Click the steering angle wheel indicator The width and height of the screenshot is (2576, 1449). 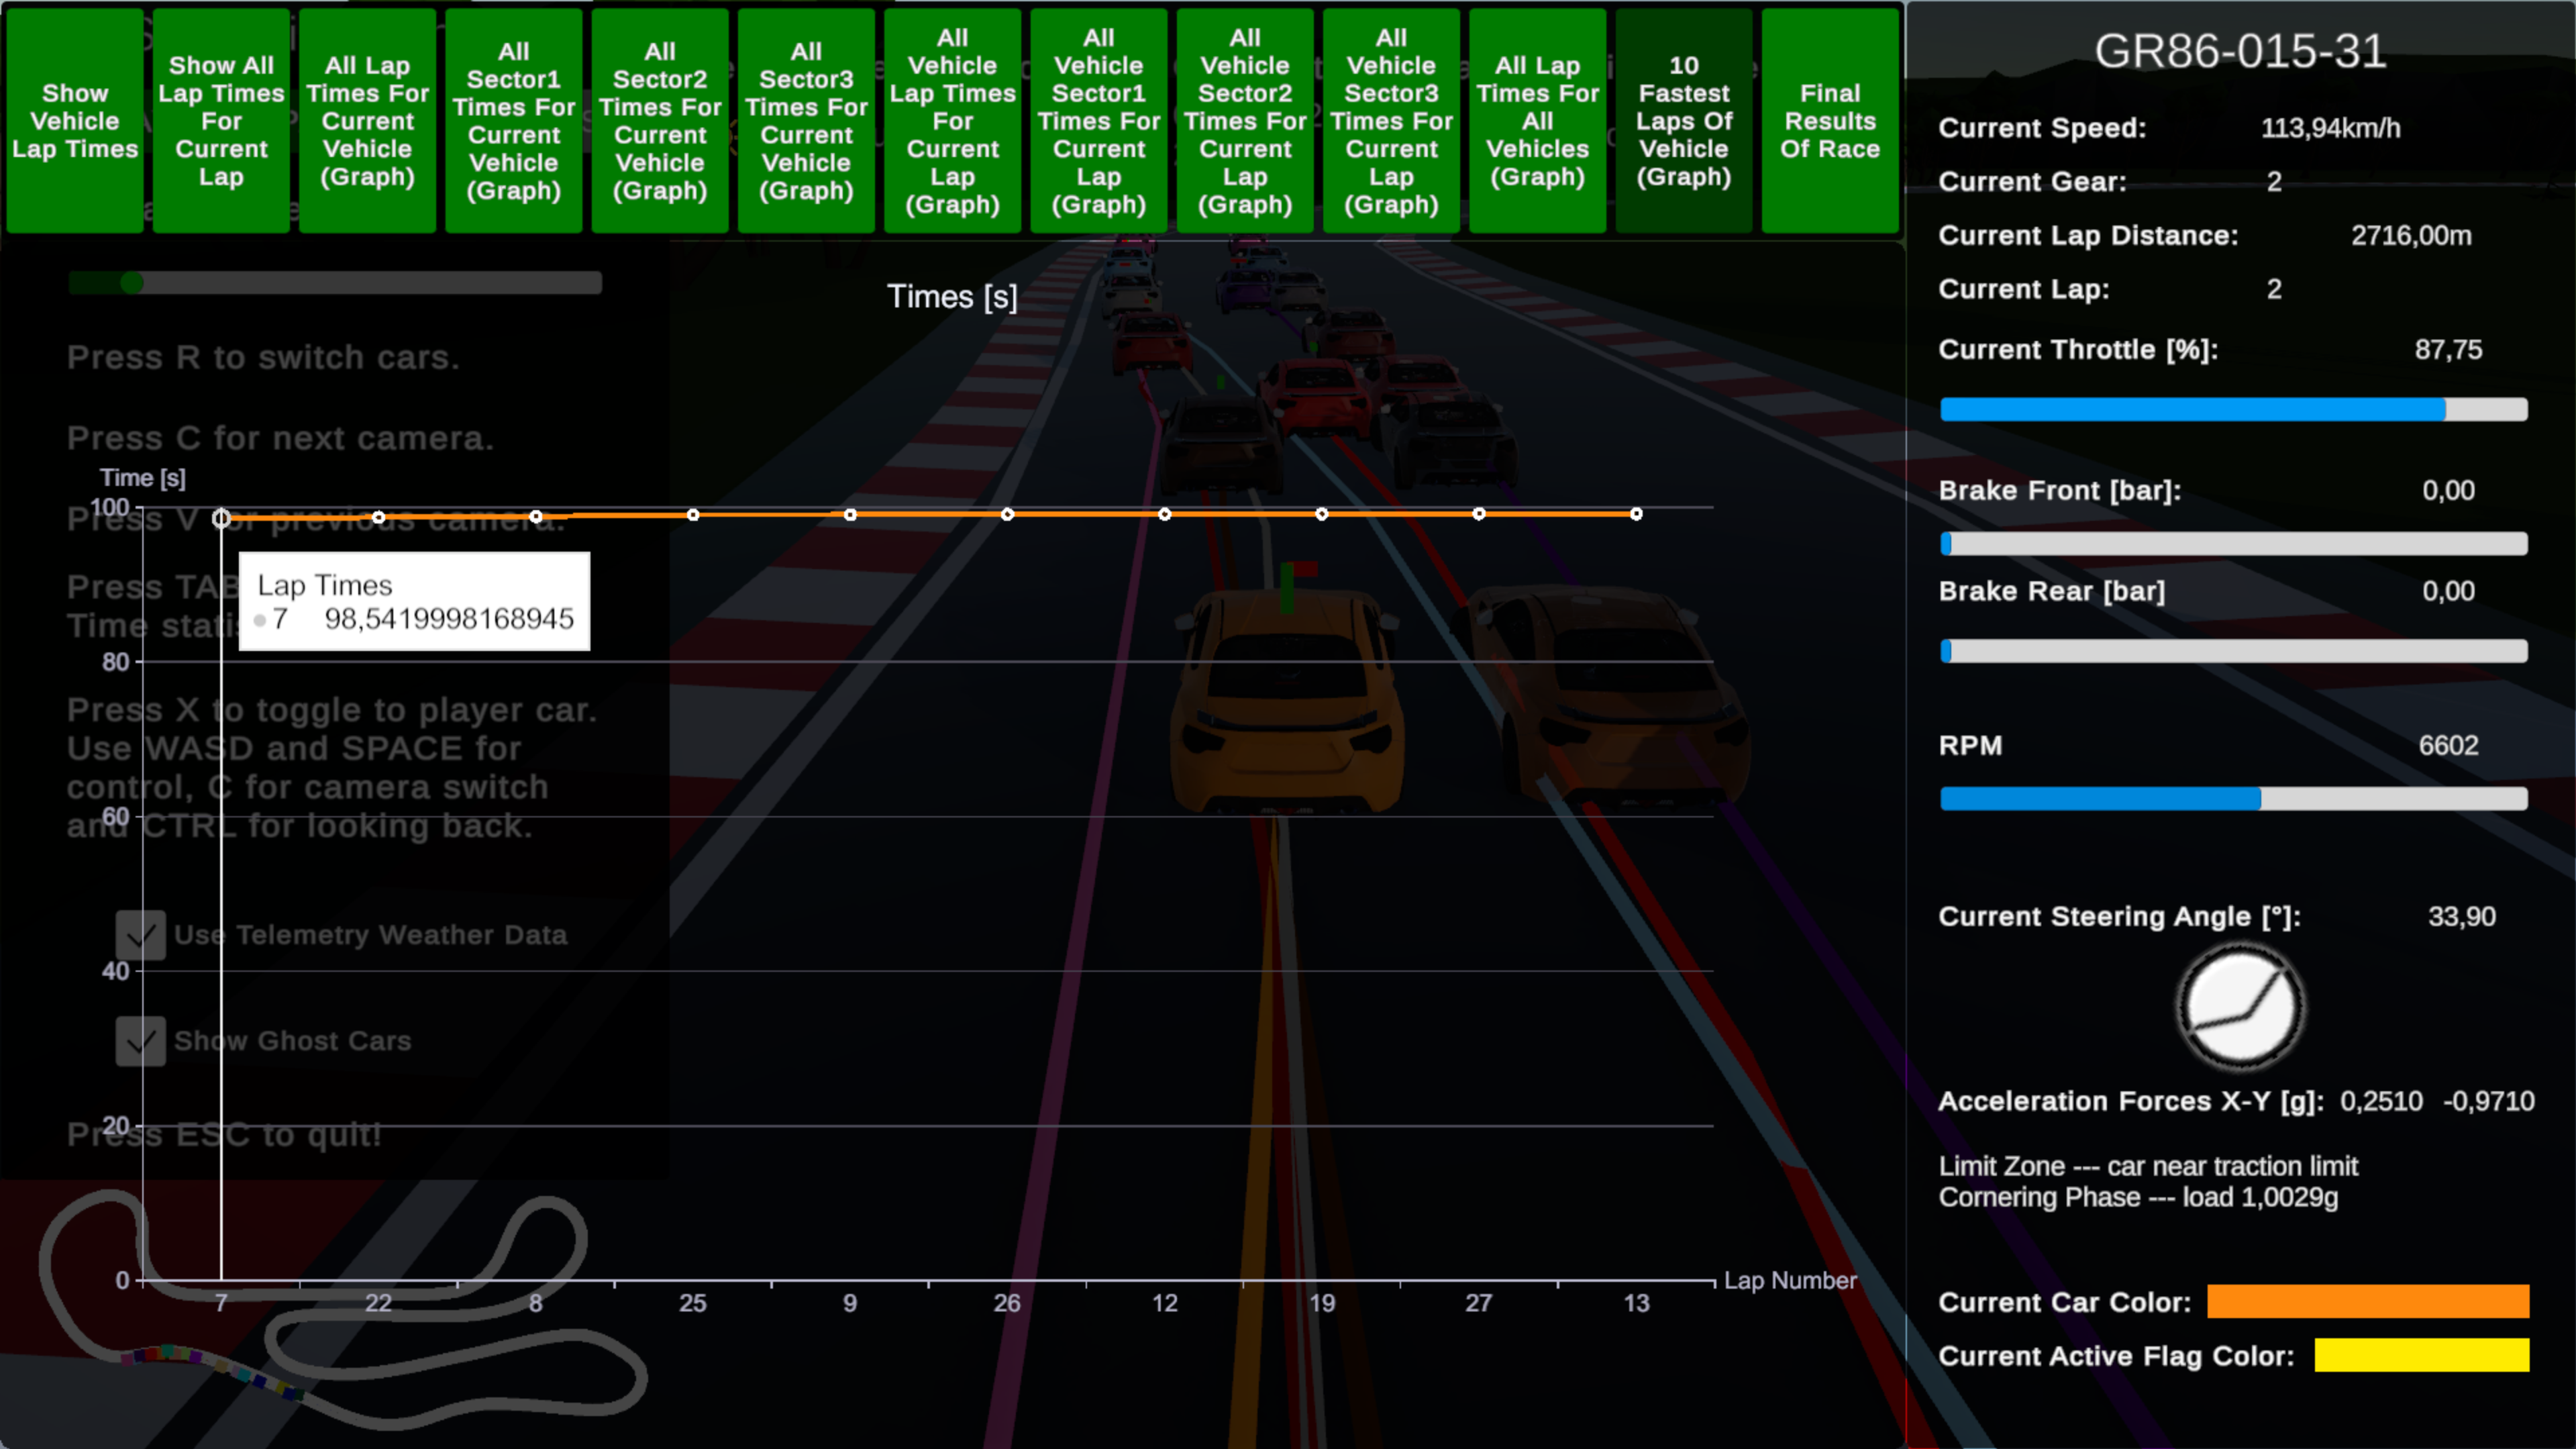coord(2240,1007)
